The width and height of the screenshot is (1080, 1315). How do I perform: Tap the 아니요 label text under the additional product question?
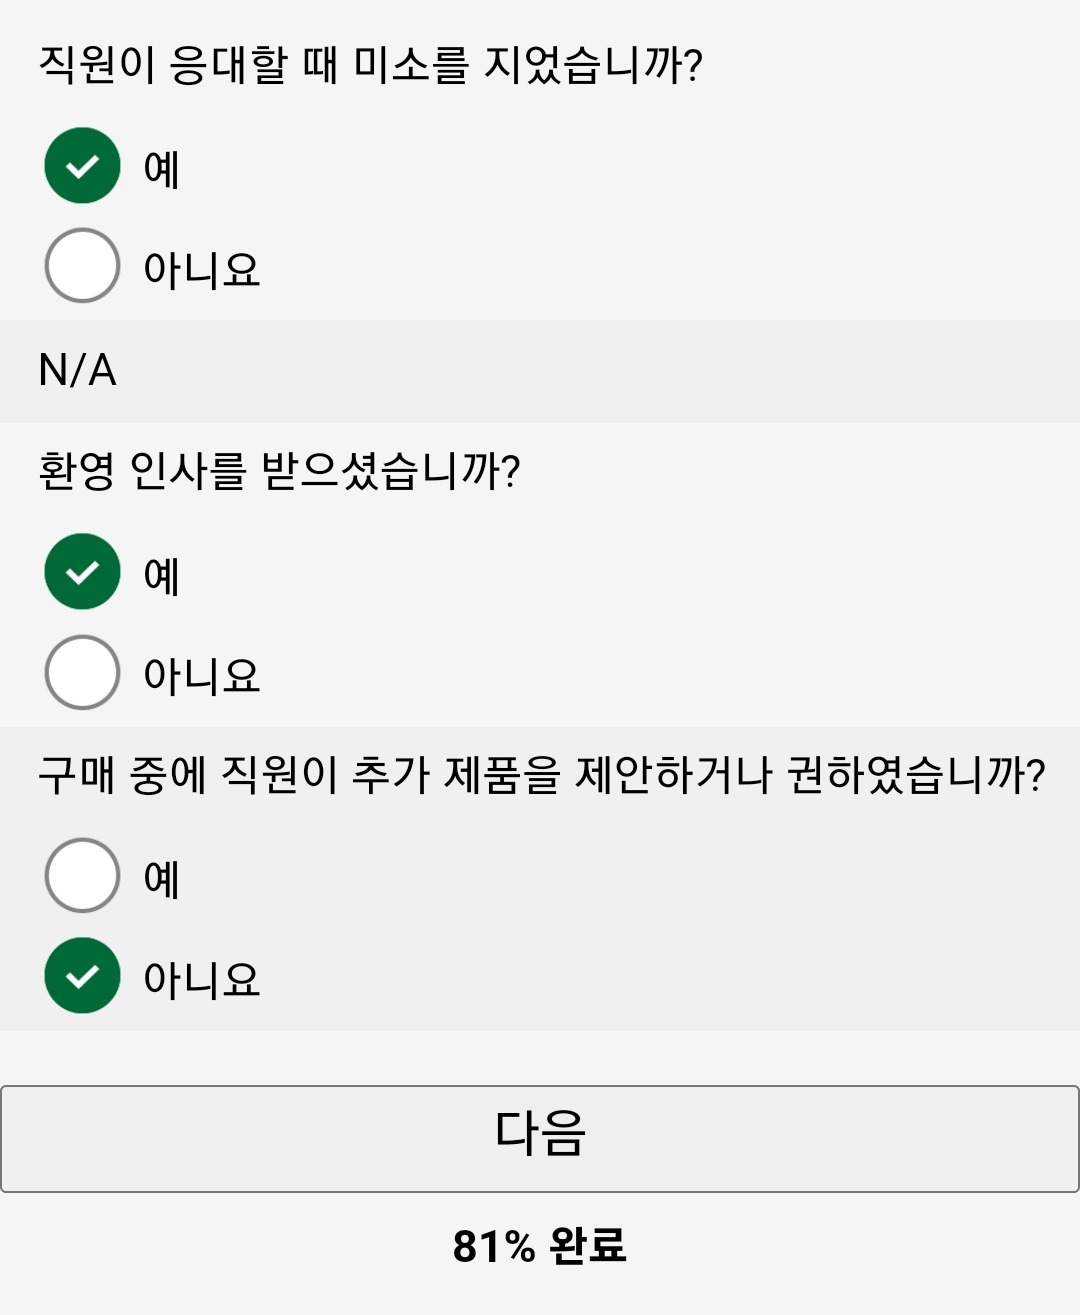(x=202, y=979)
